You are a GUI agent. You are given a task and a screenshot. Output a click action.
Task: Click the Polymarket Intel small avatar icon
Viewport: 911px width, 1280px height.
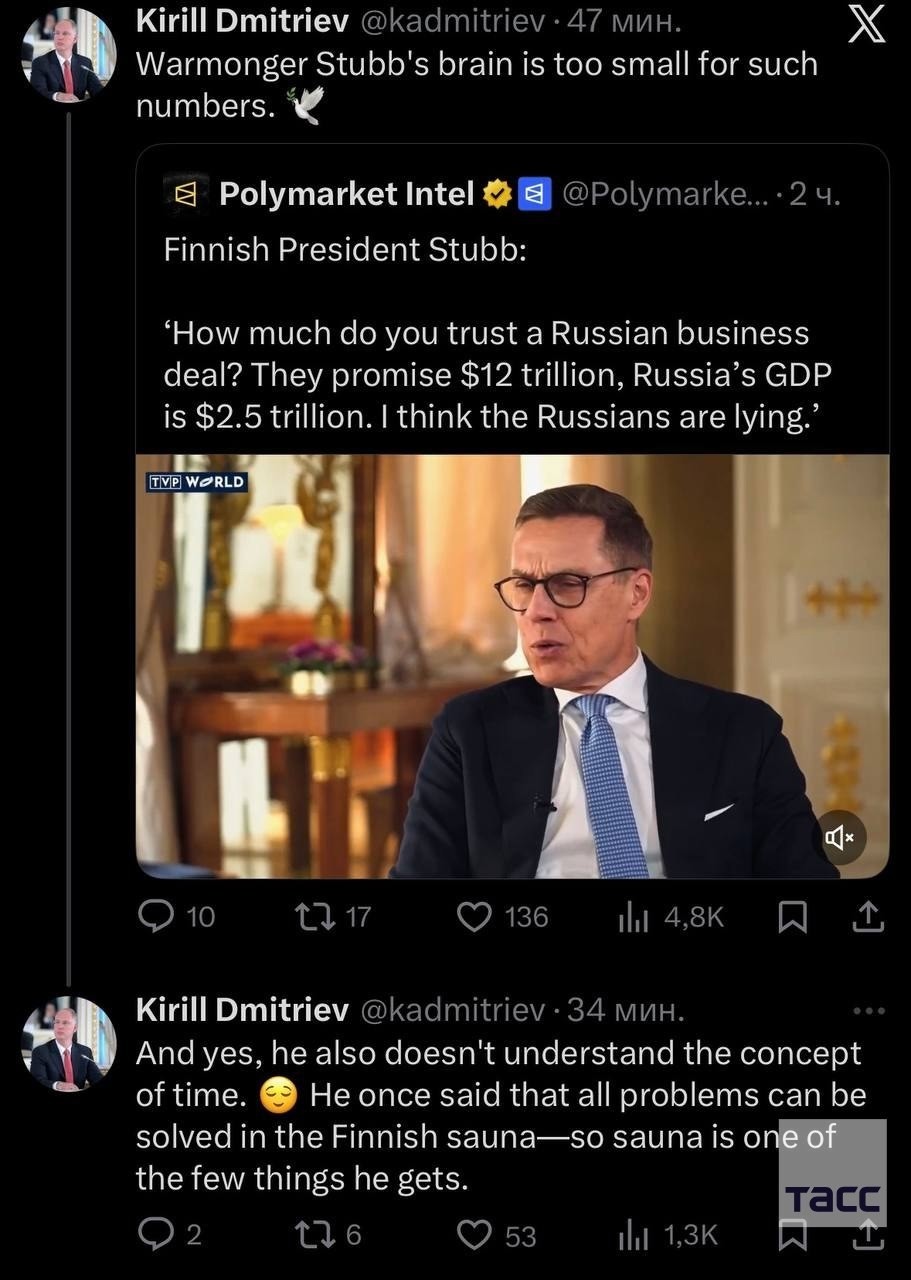pyautogui.click(x=186, y=194)
